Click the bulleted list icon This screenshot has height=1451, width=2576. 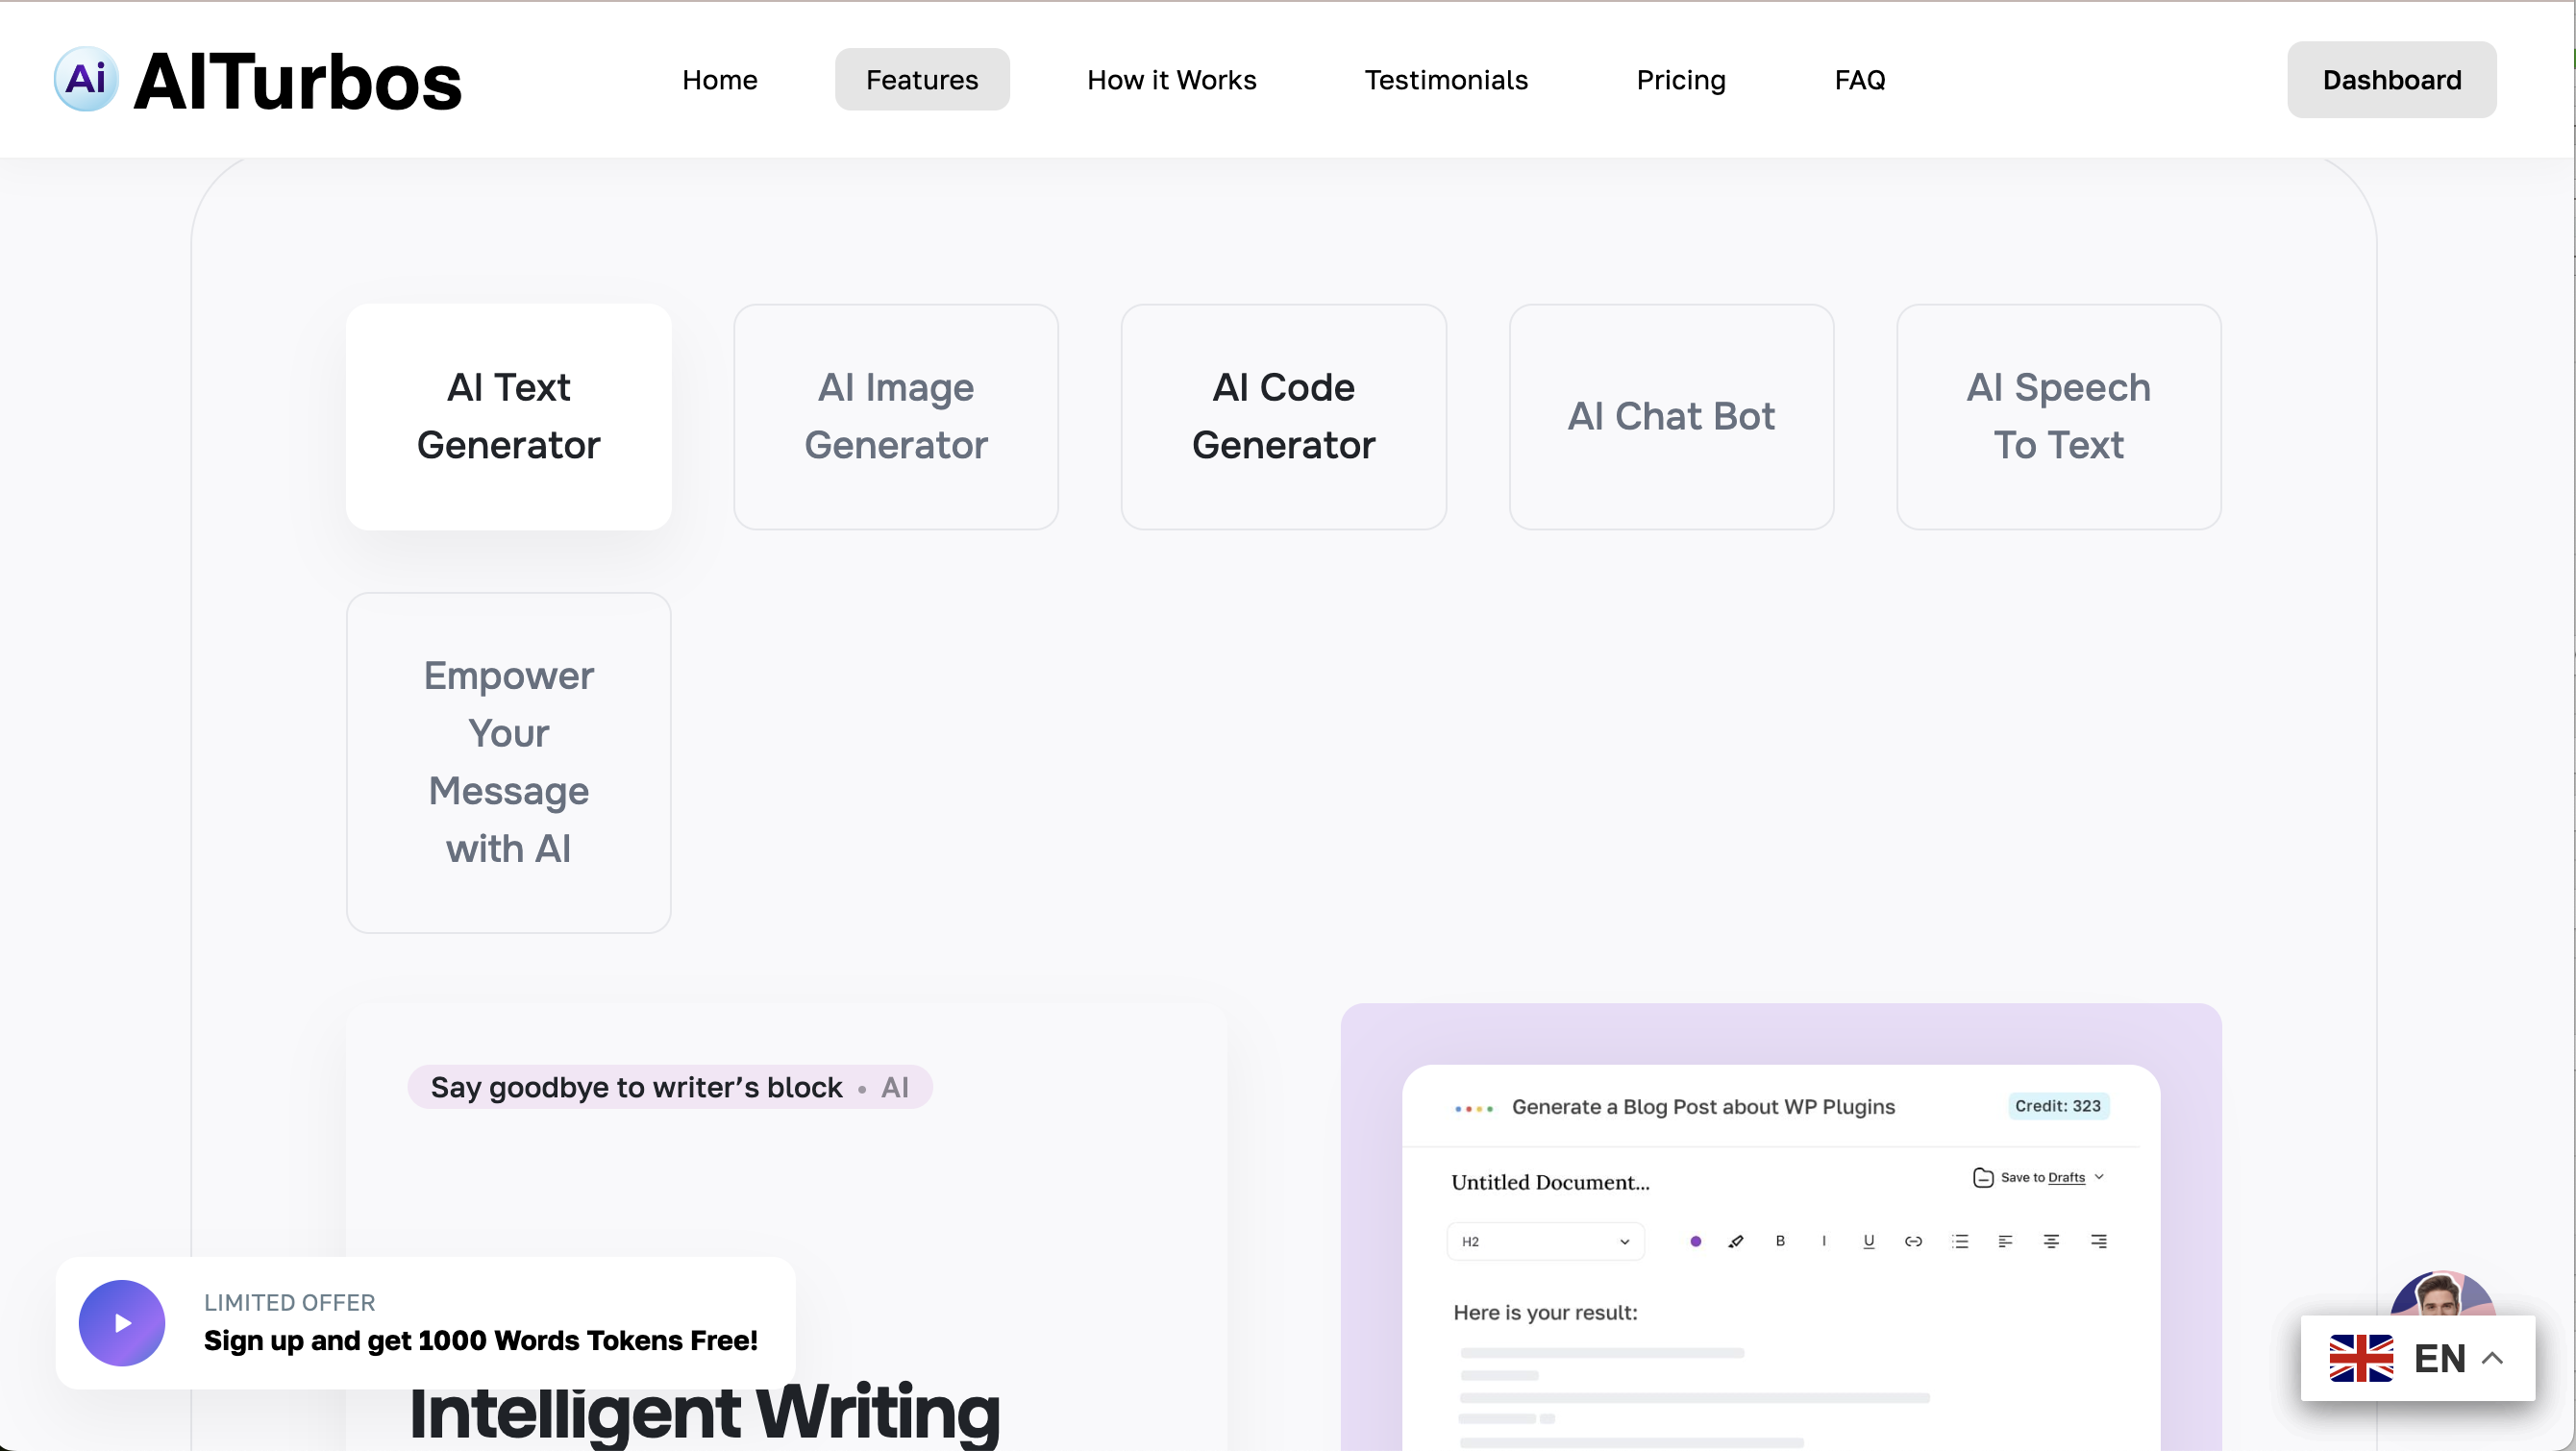click(x=1960, y=1241)
